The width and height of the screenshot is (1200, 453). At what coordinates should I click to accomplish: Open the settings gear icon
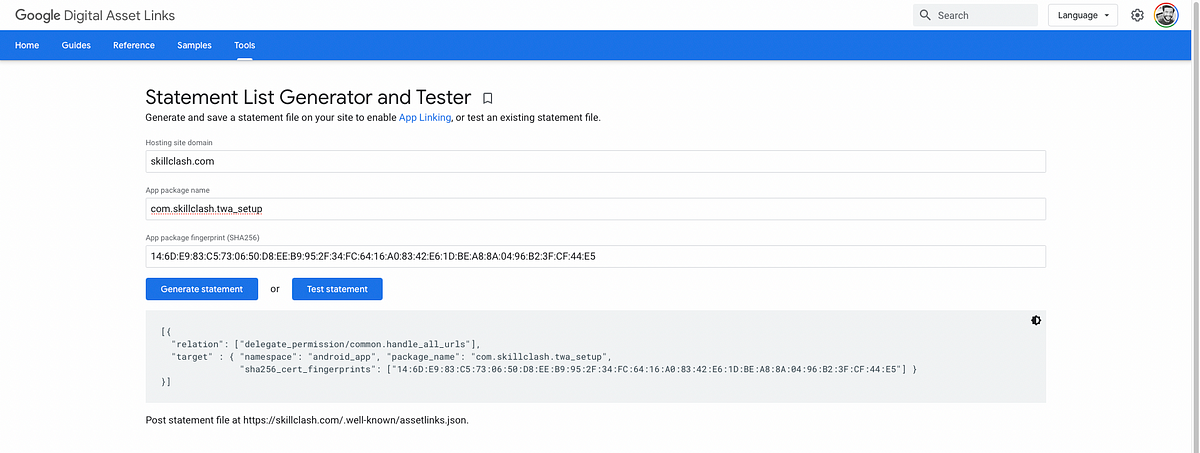[1137, 15]
